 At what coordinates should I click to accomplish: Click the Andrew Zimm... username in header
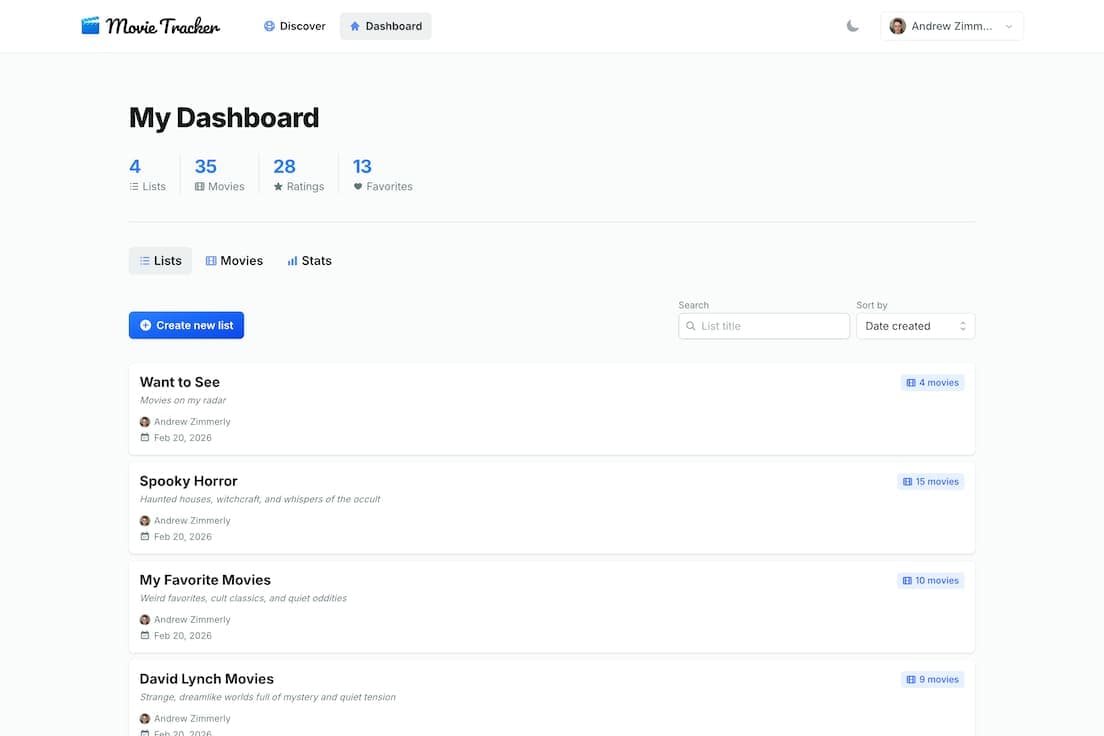(x=951, y=26)
